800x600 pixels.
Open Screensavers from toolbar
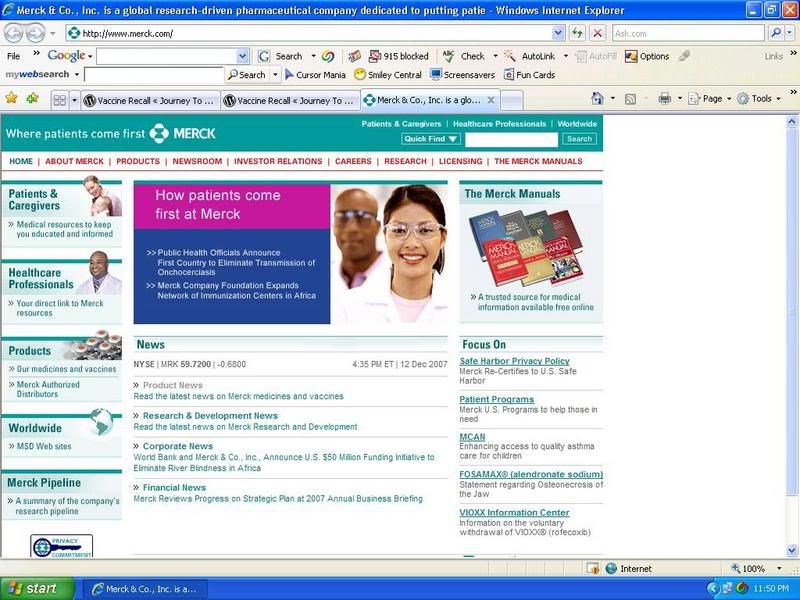click(463, 74)
